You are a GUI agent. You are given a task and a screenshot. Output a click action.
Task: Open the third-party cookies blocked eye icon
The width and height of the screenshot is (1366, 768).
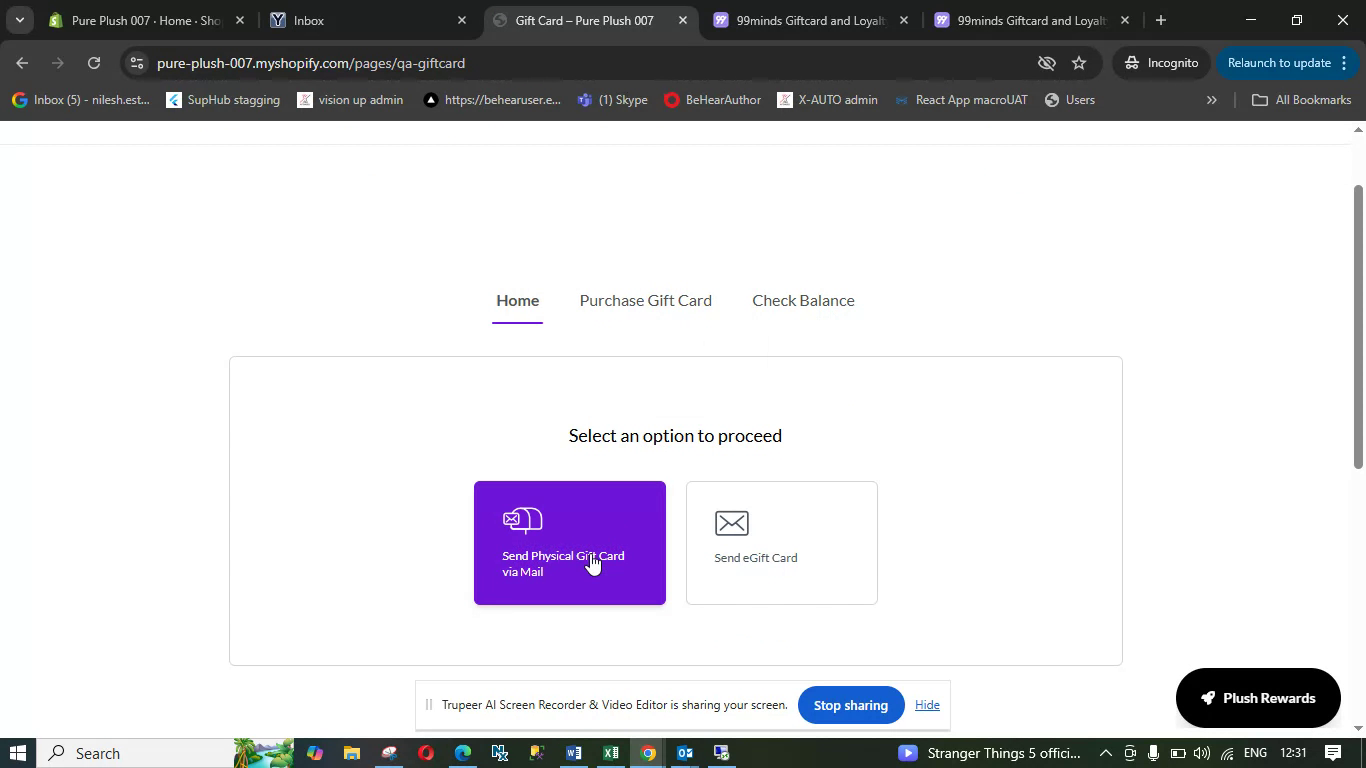[1046, 63]
